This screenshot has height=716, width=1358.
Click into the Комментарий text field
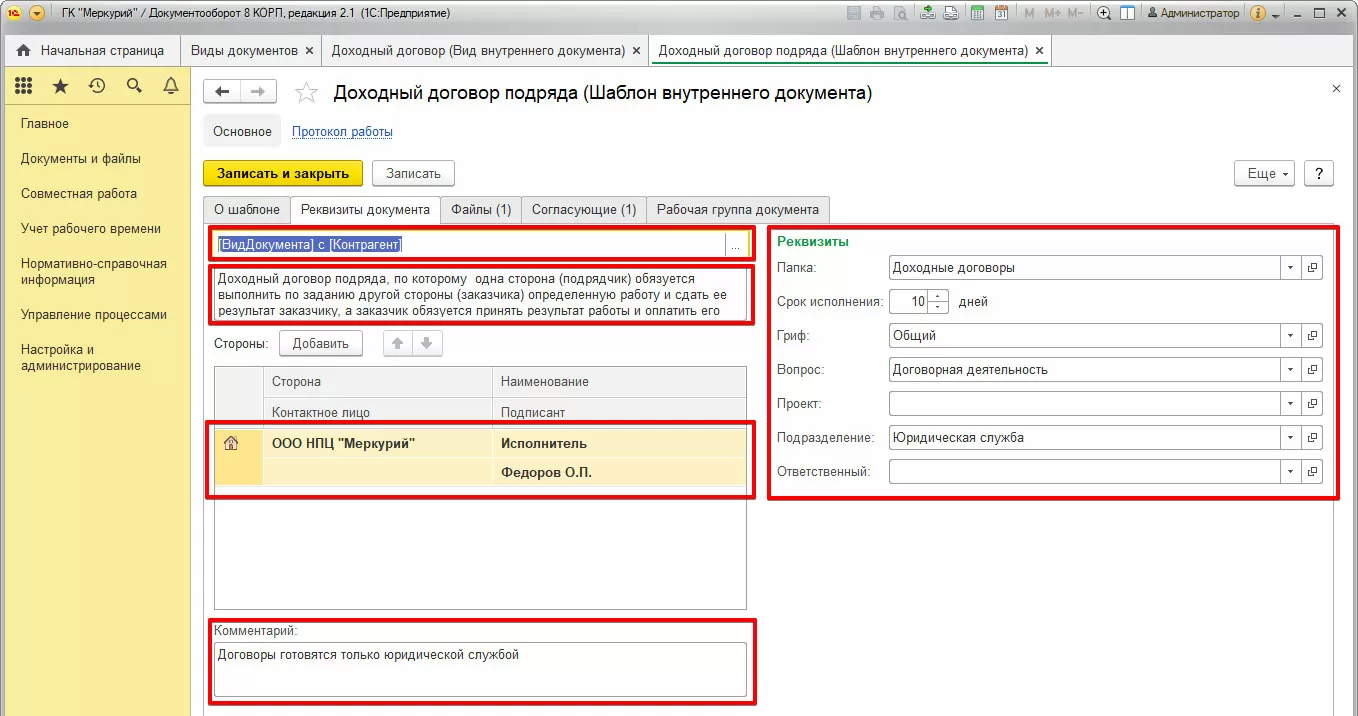[480, 669]
